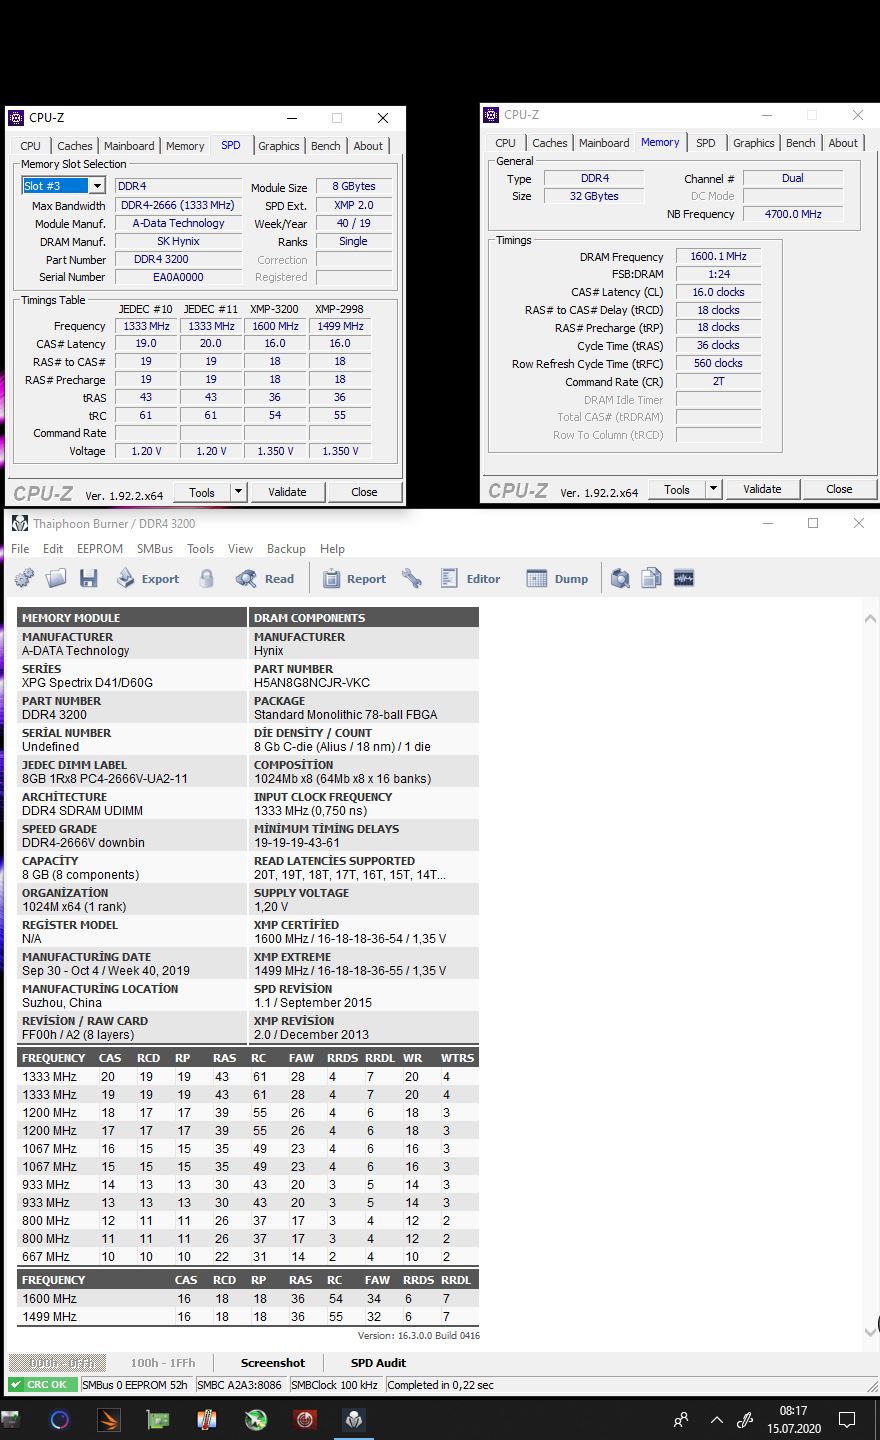880x1440 pixels.
Task: Open the Memory tab in the SPD window
Action: point(185,146)
